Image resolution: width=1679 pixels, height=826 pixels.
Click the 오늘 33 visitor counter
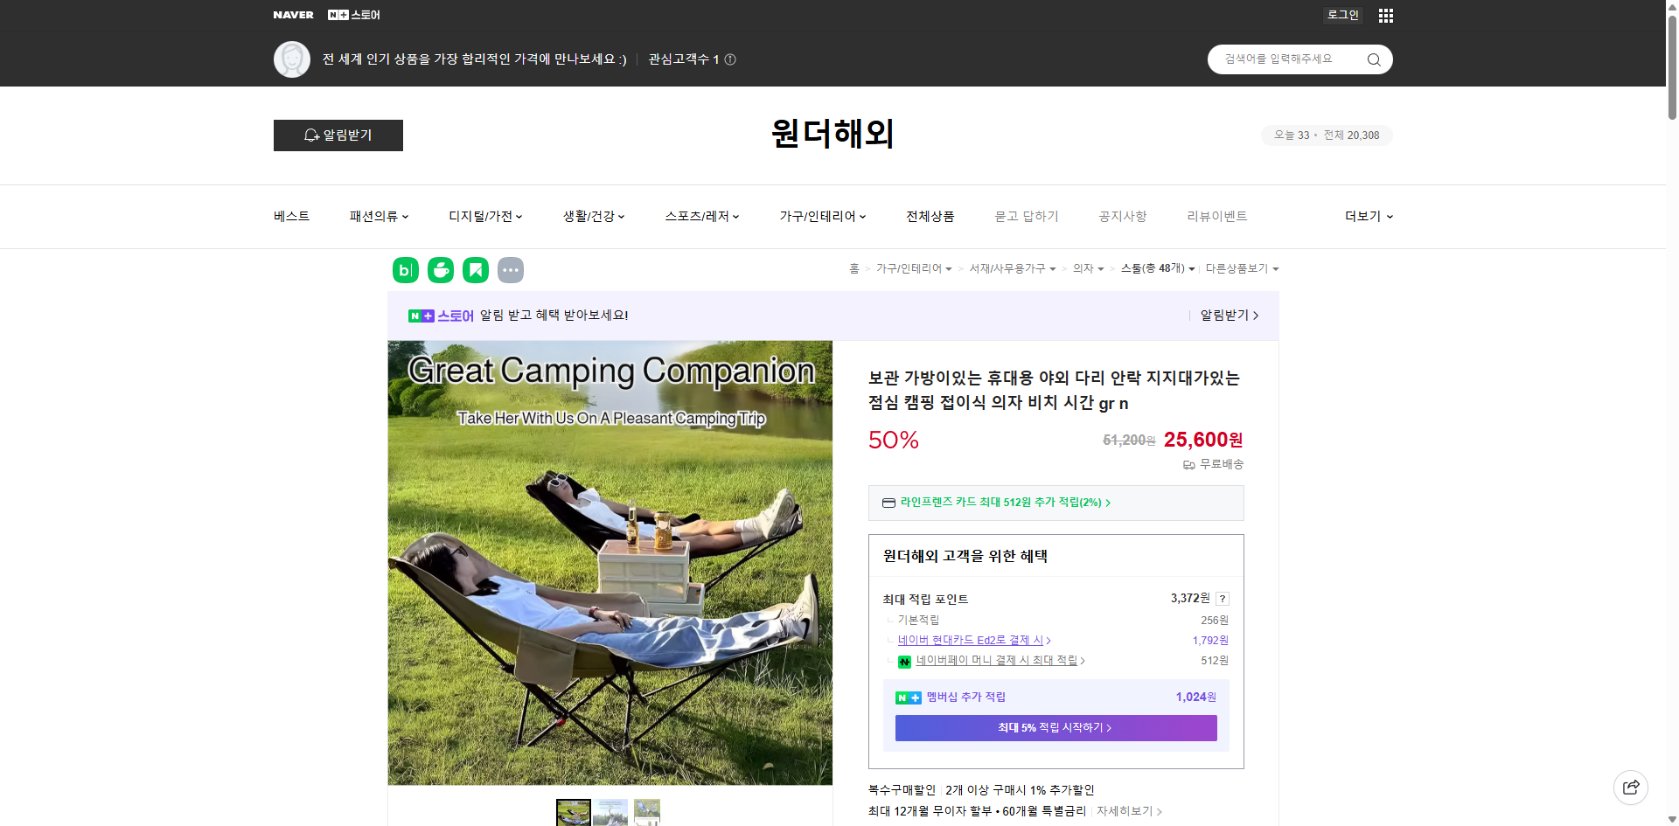1292,135
